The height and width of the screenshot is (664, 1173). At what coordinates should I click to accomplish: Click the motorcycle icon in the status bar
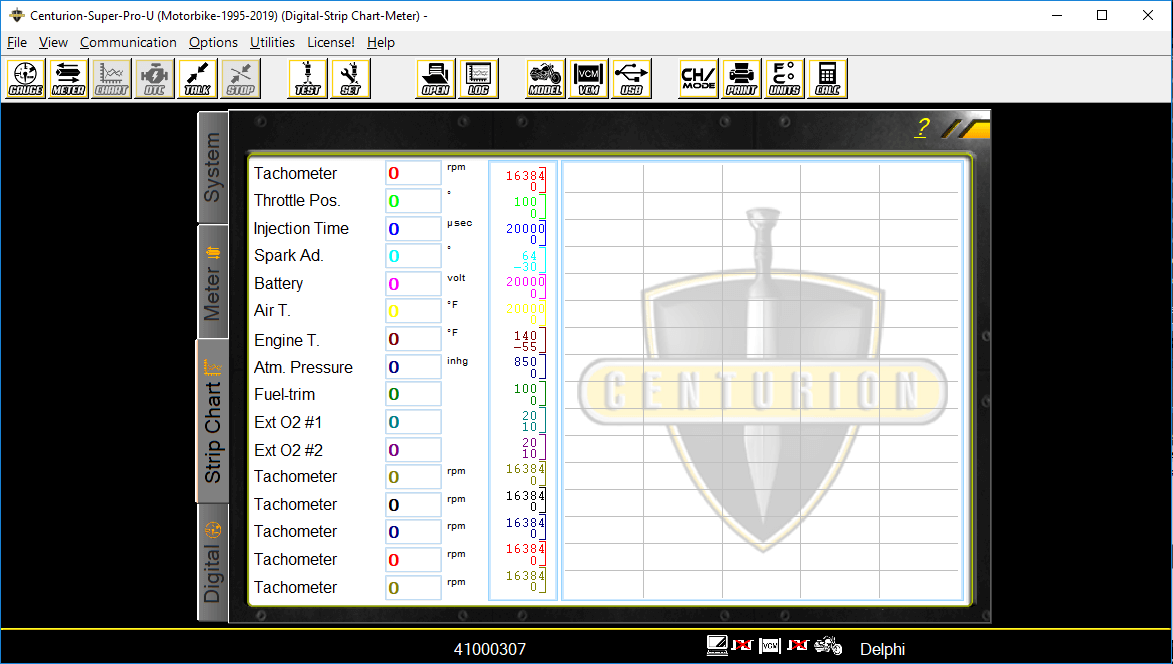(x=829, y=645)
